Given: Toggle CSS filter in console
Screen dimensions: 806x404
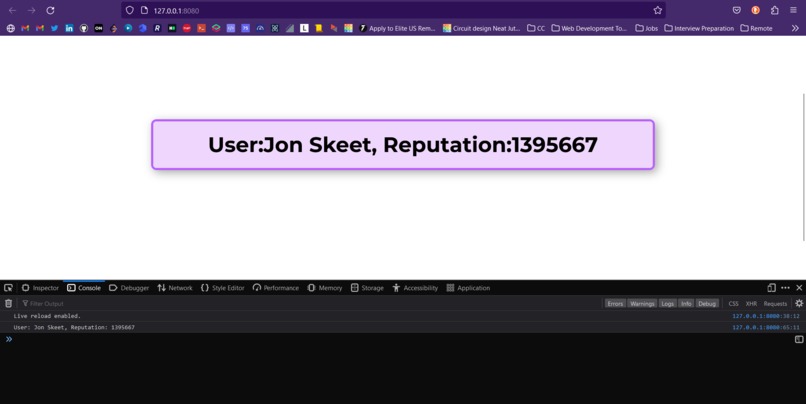Looking at the screenshot, I should [734, 303].
